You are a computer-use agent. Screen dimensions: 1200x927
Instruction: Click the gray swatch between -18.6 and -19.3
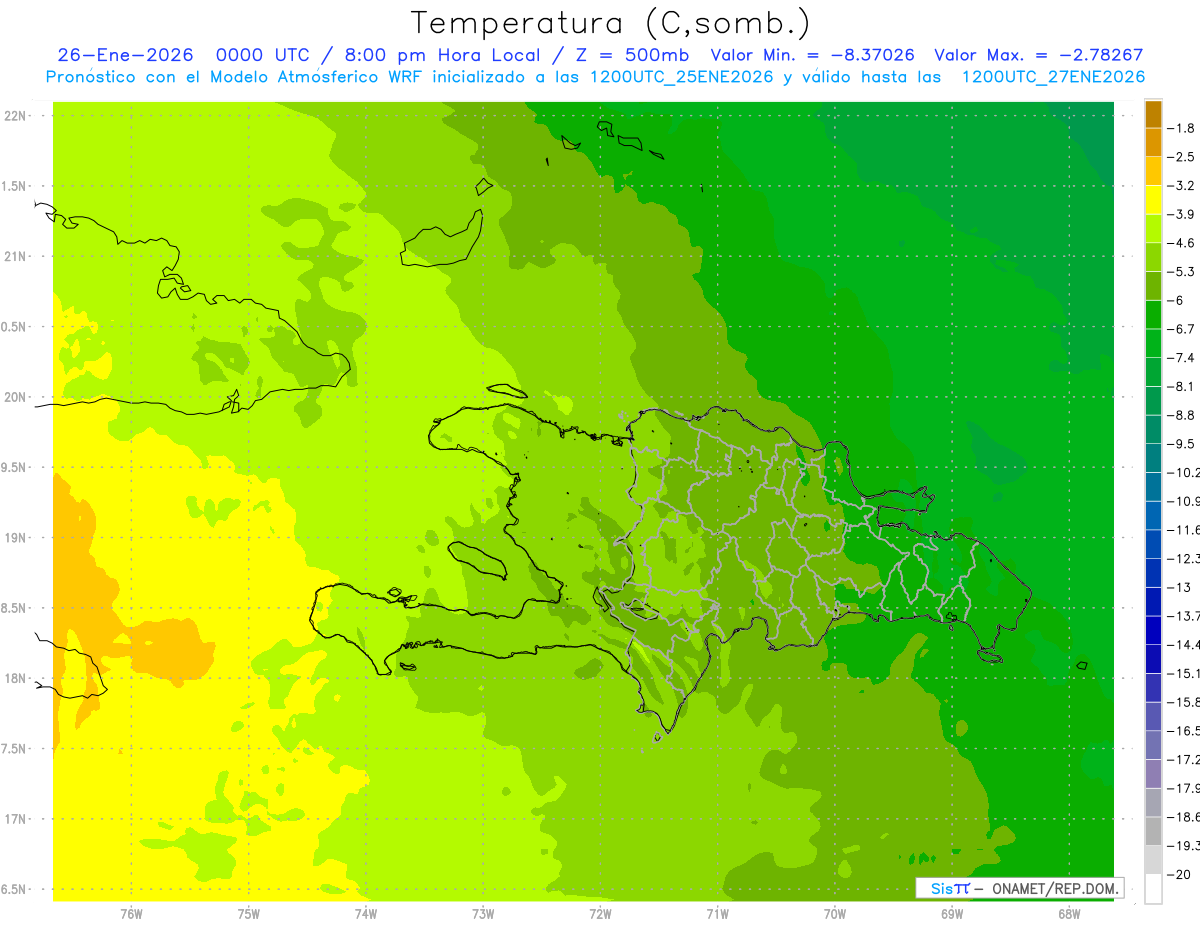[1153, 831]
